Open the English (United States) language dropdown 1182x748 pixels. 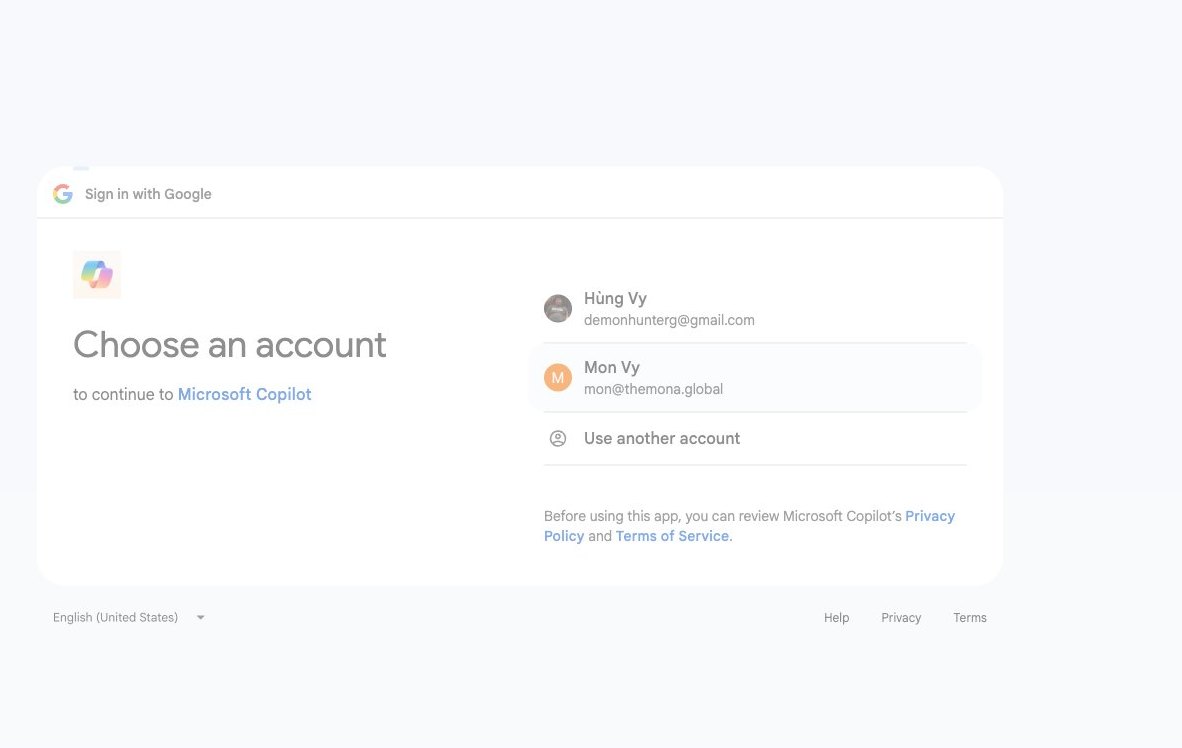click(x=129, y=618)
